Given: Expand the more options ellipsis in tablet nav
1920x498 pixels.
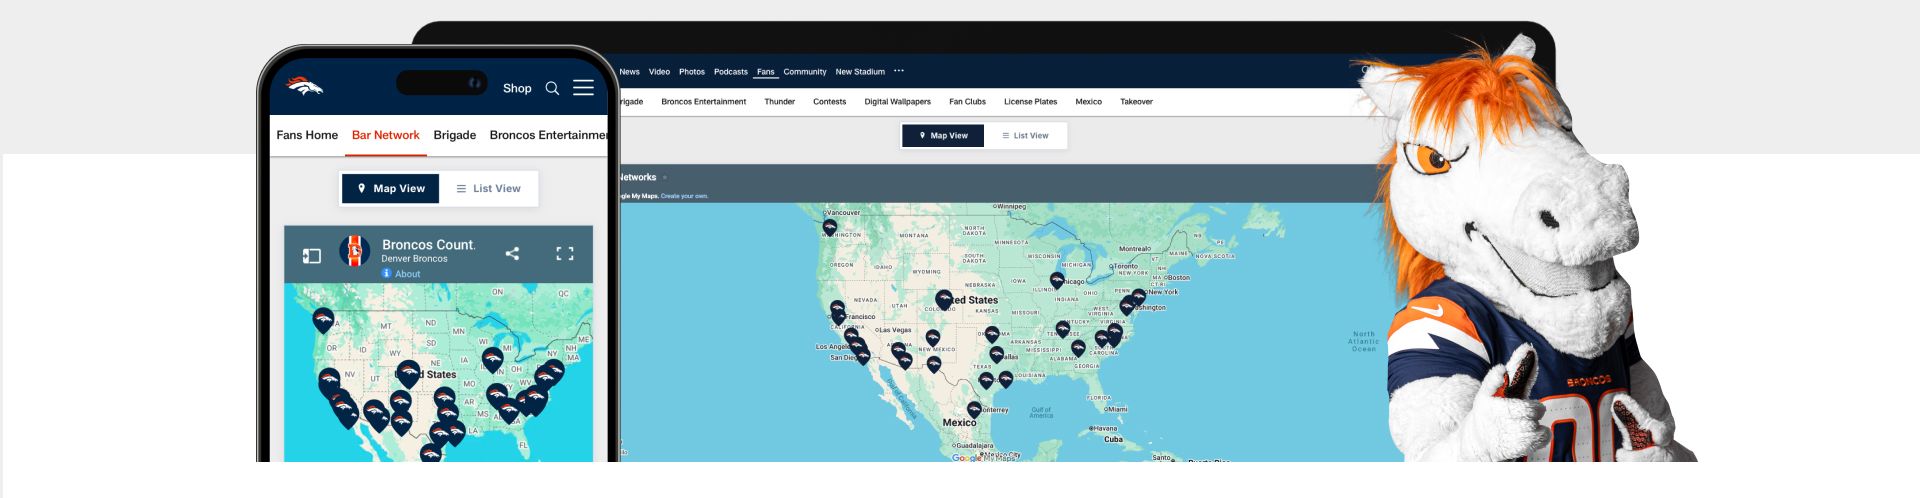Looking at the screenshot, I should point(899,71).
